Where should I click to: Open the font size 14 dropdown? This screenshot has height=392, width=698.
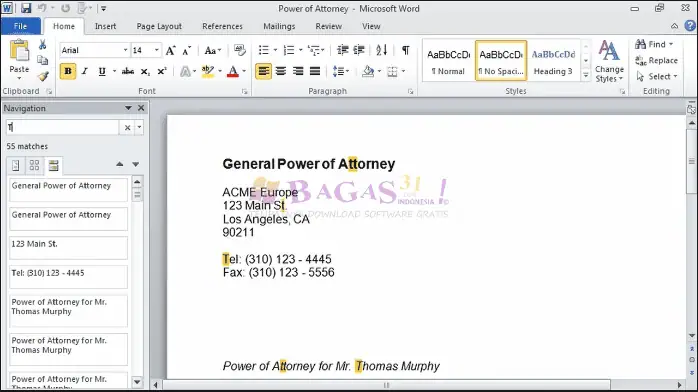(x=156, y=50)
